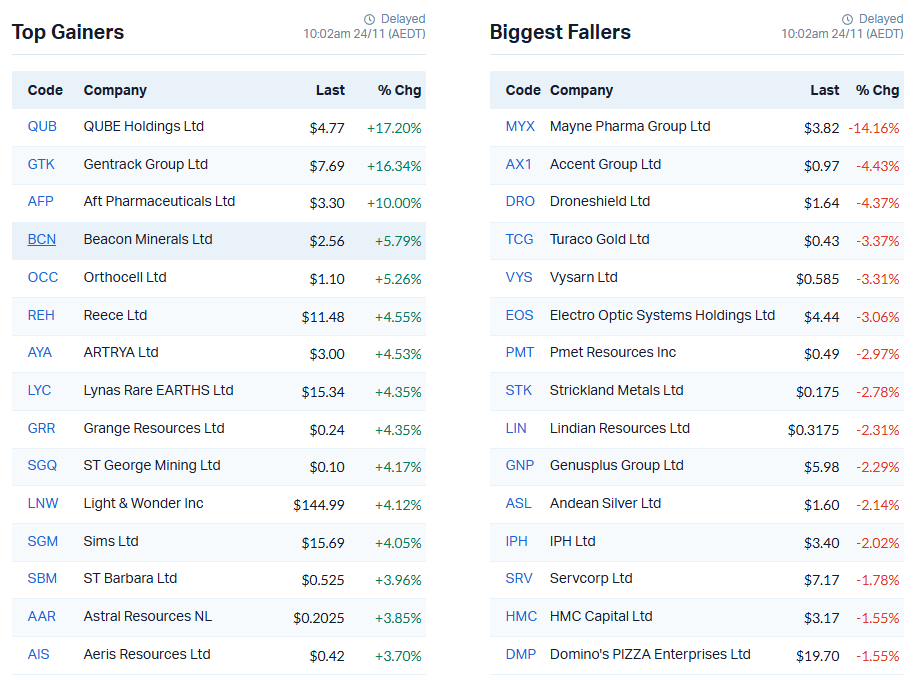Select the Reece Ltd row
Screen dimensions: 917x680
tap(219, 316)
